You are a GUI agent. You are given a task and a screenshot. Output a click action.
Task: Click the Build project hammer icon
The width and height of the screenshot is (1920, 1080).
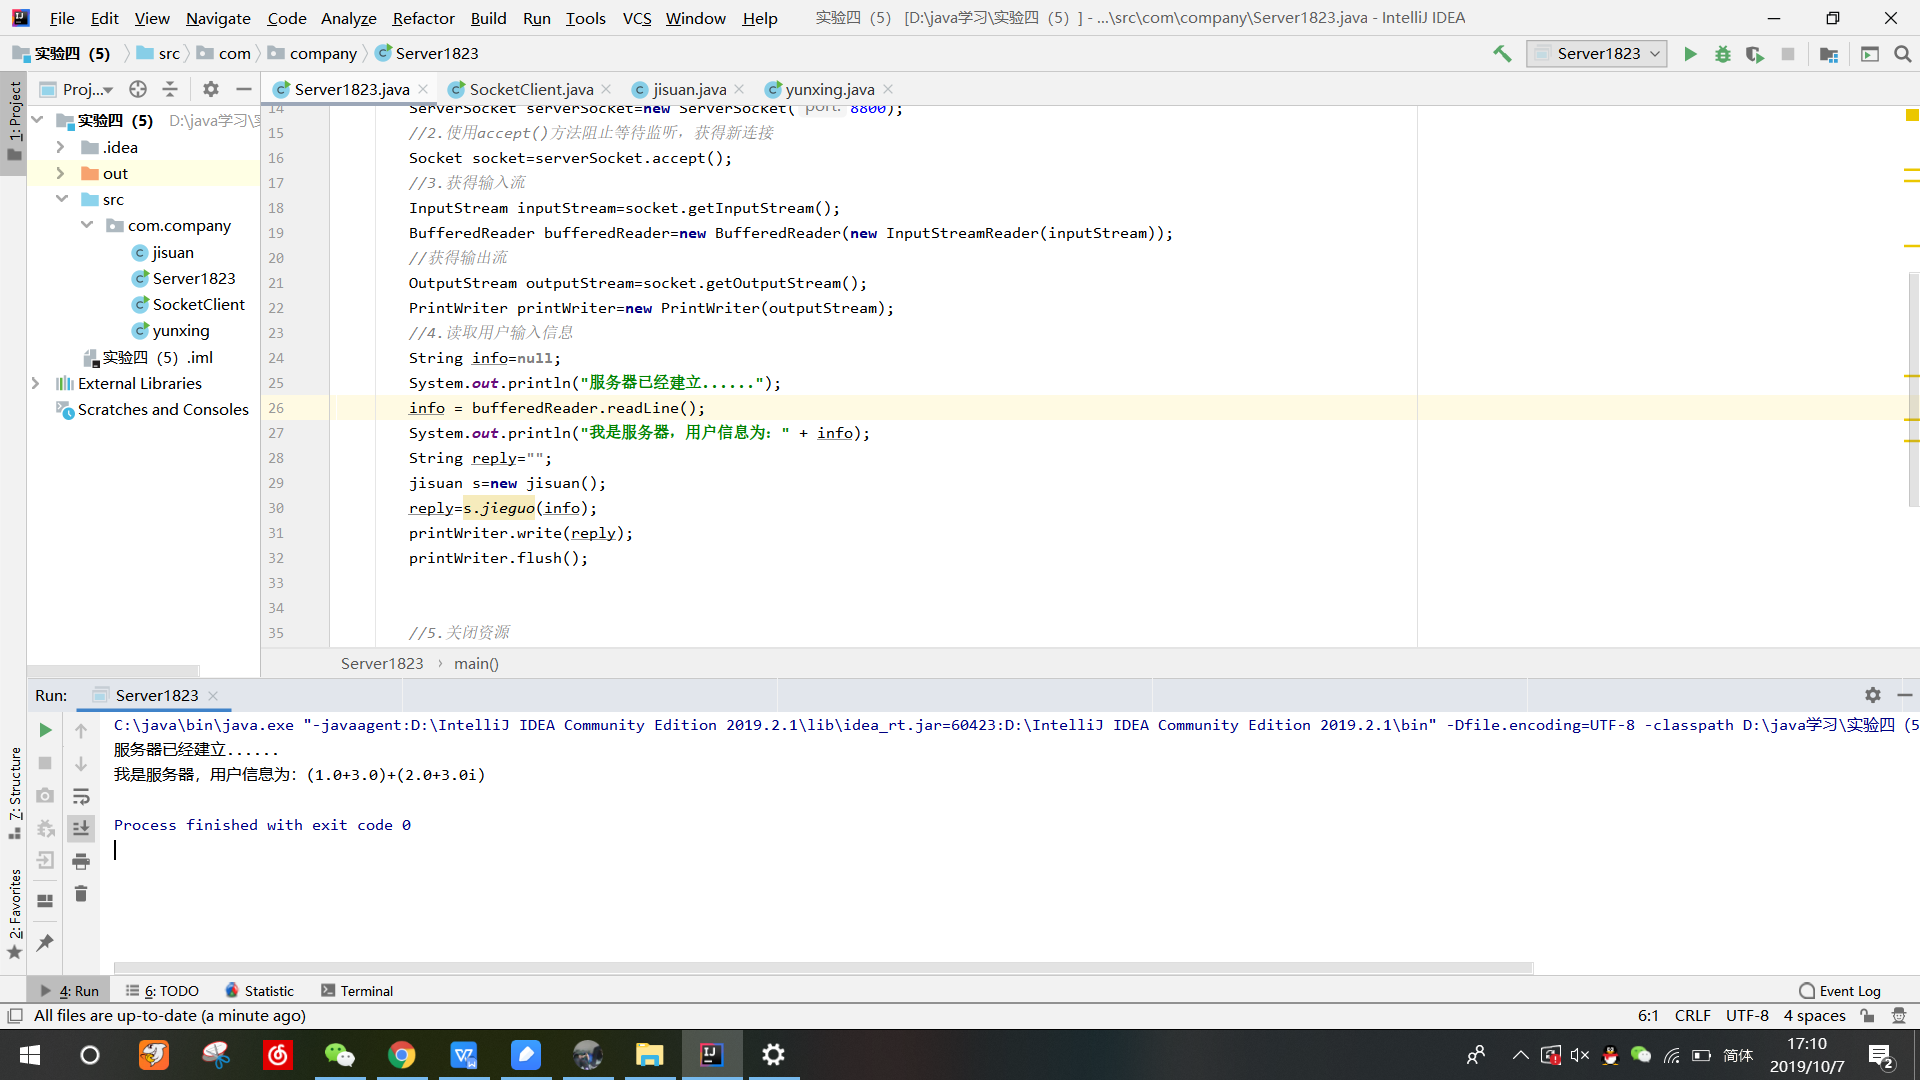tap(1502, 54)
